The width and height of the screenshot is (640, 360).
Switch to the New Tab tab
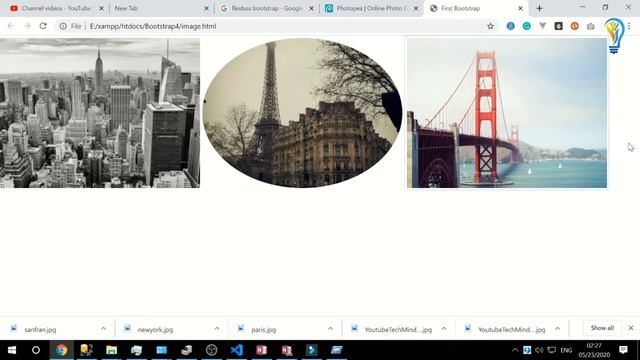126,8
